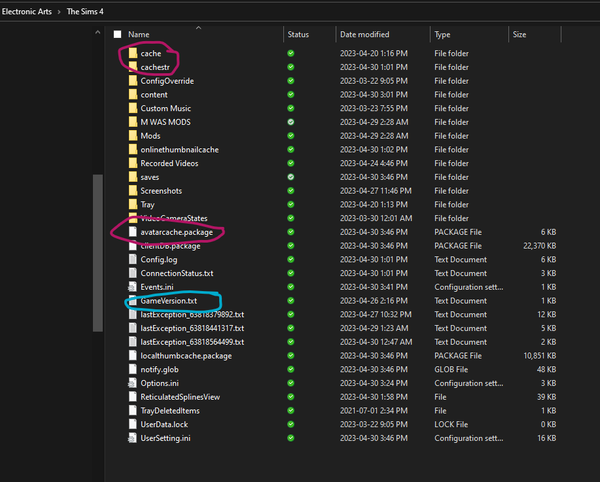Image resolution: width=600 pixels, height=482 pixels.
Task: Click the 48 KB size value
Action: coord(546,370)
